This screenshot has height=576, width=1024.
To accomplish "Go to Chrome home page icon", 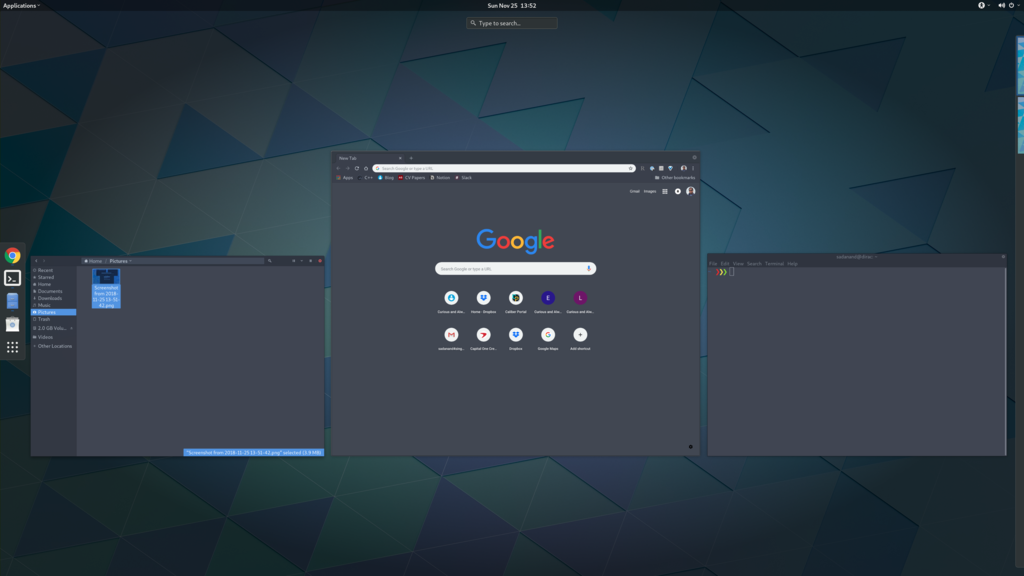I will [366, 168].
